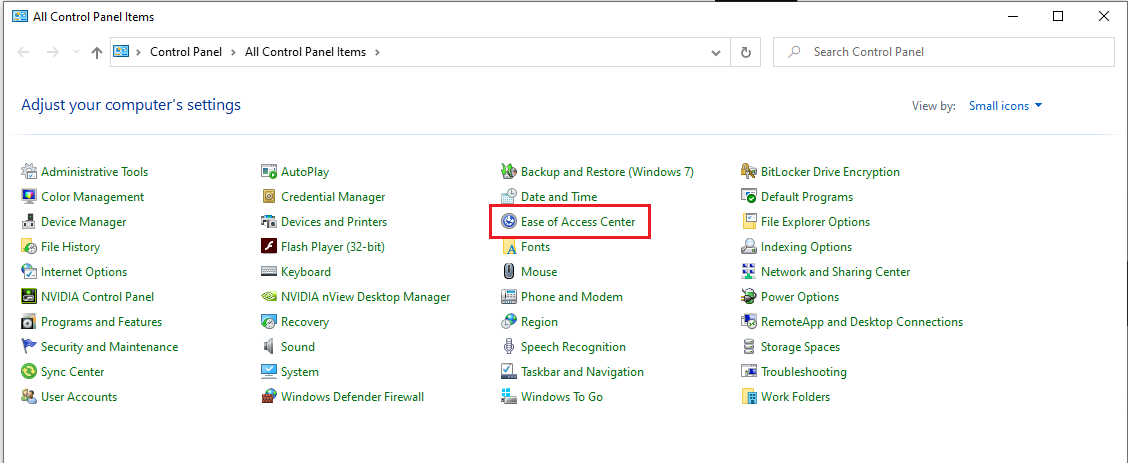Refresh the Control Panel view
1128x463 pixels.
pos(745,52)
